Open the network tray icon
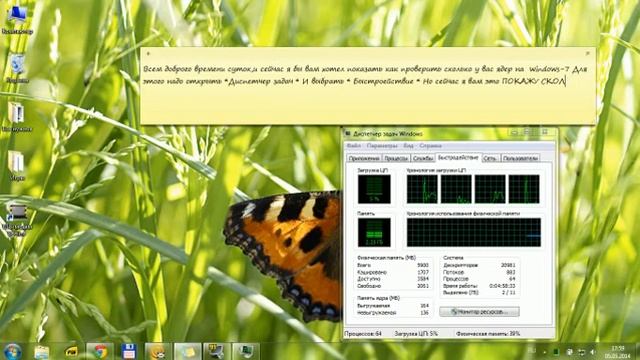The image size is (640, 360). pyautogui.click(x=581, y=351)
